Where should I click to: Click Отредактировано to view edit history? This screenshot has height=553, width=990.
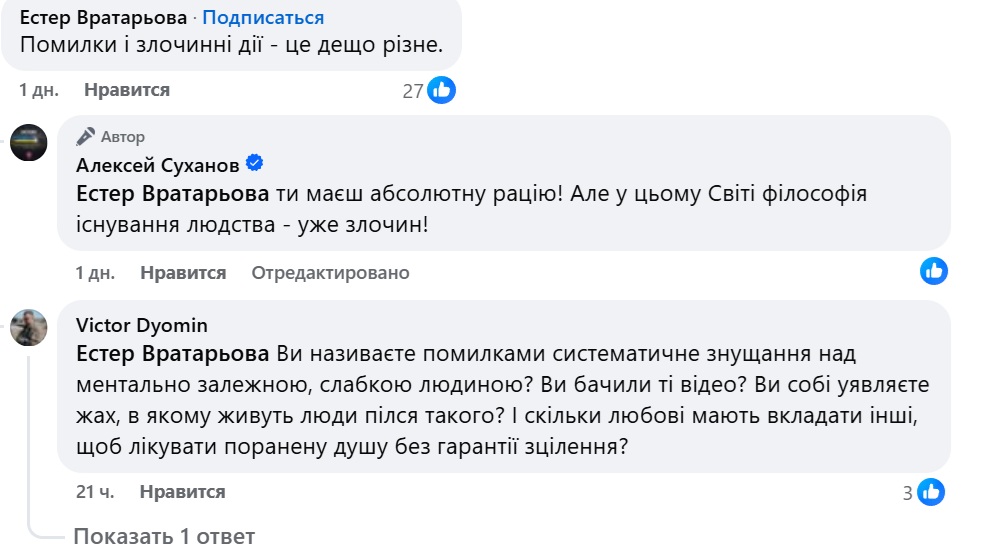pyautogui.click(x=330, y=272)
